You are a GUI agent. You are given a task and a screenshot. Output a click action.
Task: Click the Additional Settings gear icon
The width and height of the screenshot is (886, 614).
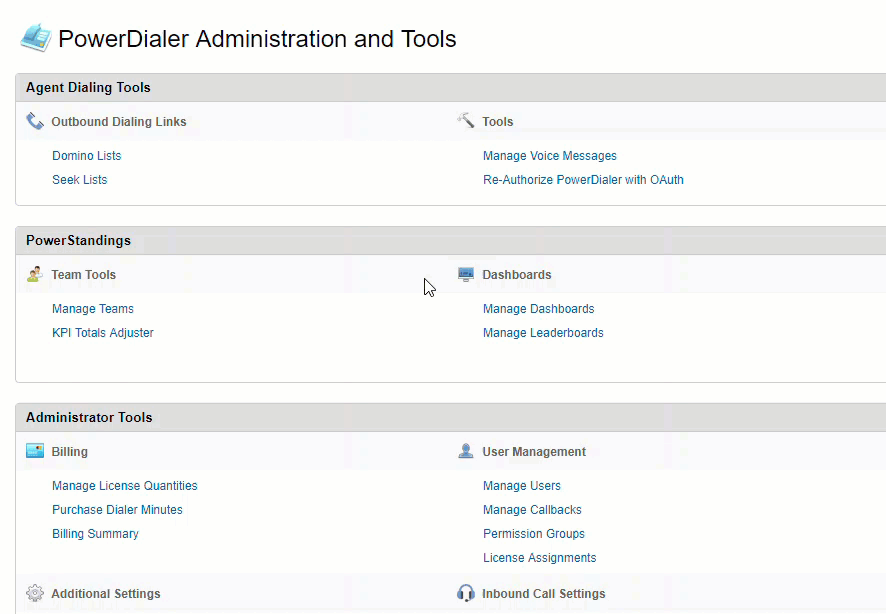[x=33, y=592]
